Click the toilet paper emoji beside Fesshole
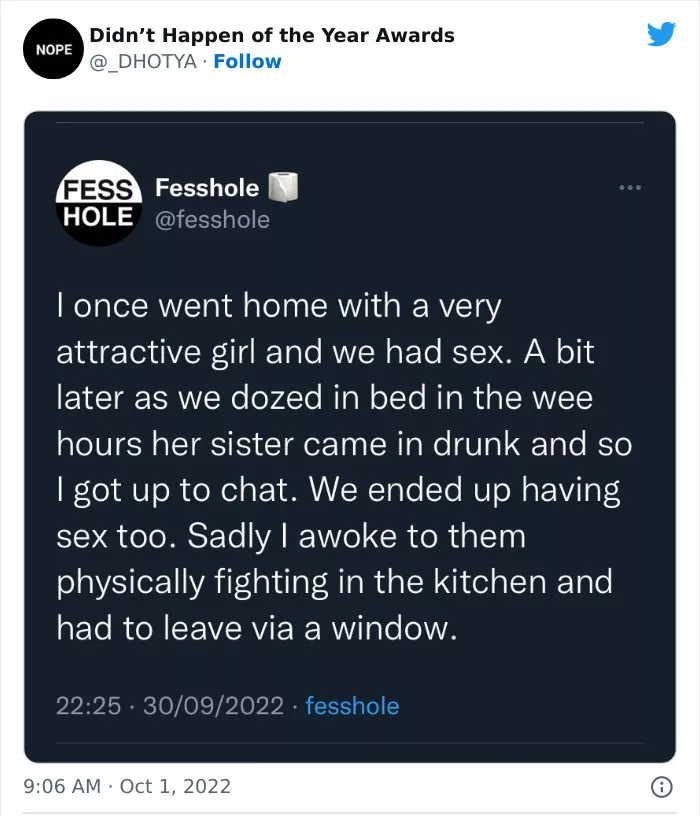Viewport: 700px width, 816px height. point(285,187)
